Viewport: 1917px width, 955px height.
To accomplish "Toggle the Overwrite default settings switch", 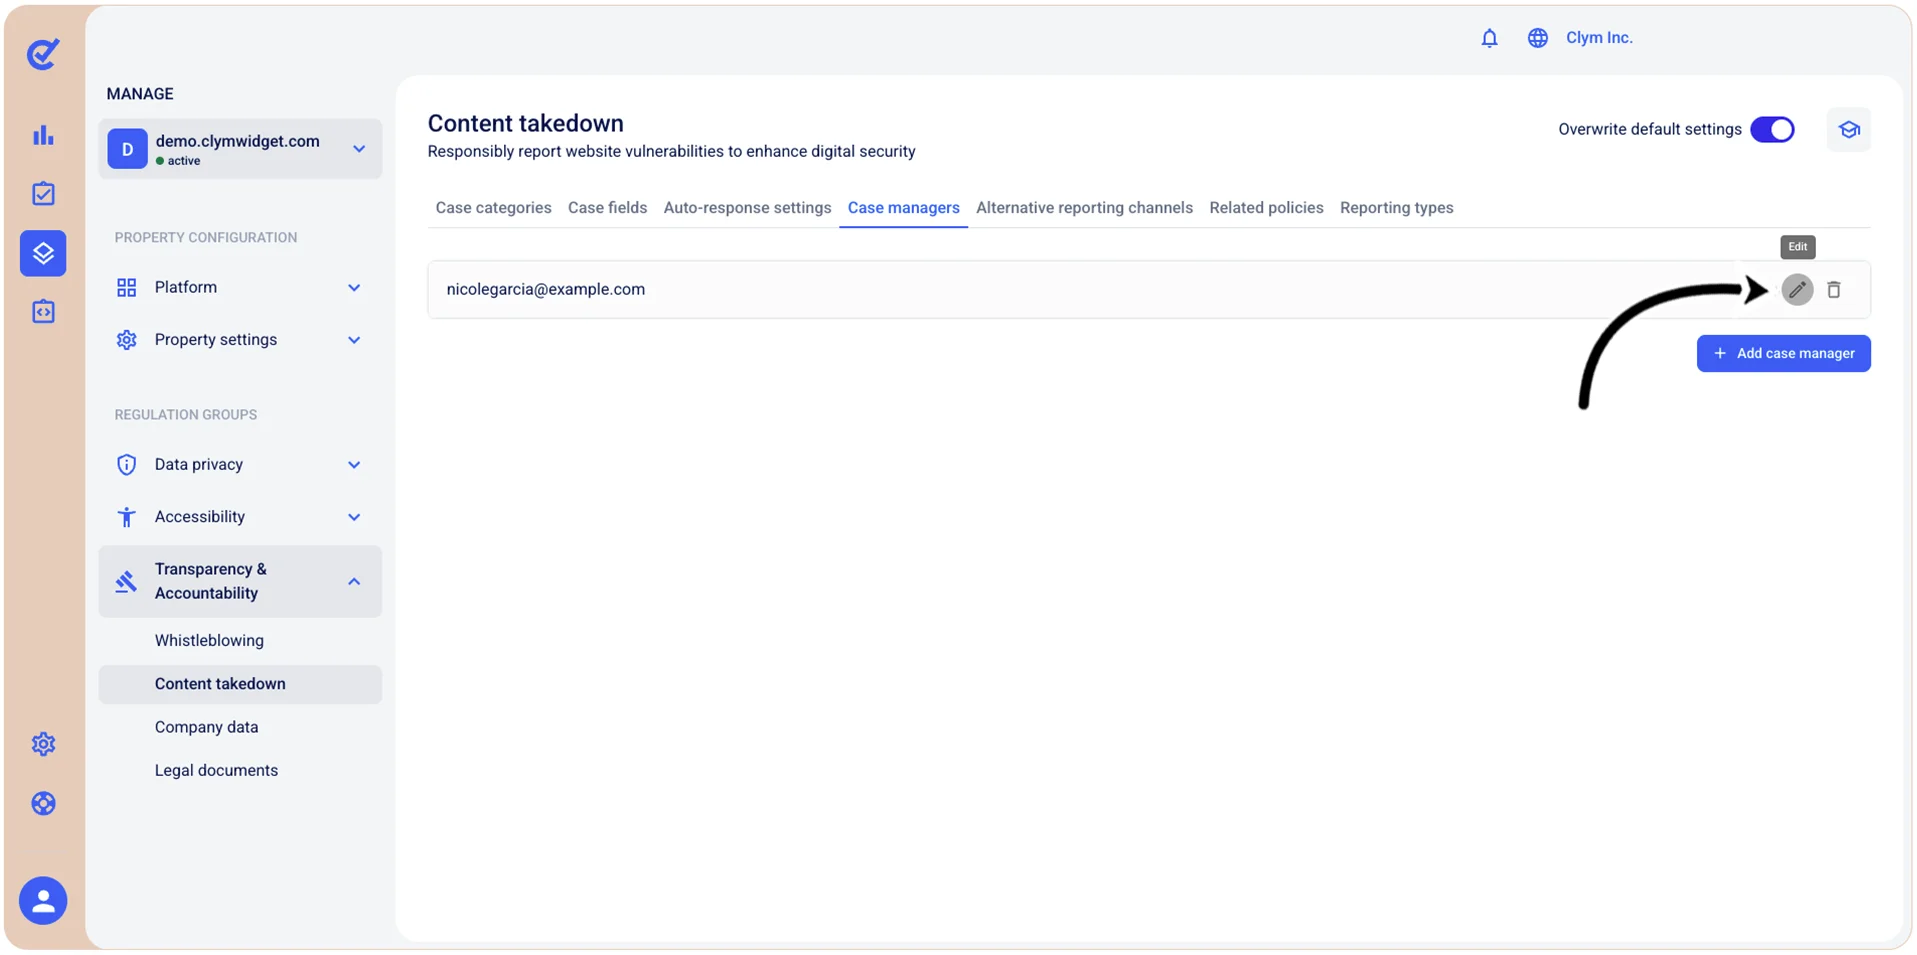I will (1772, 130).
